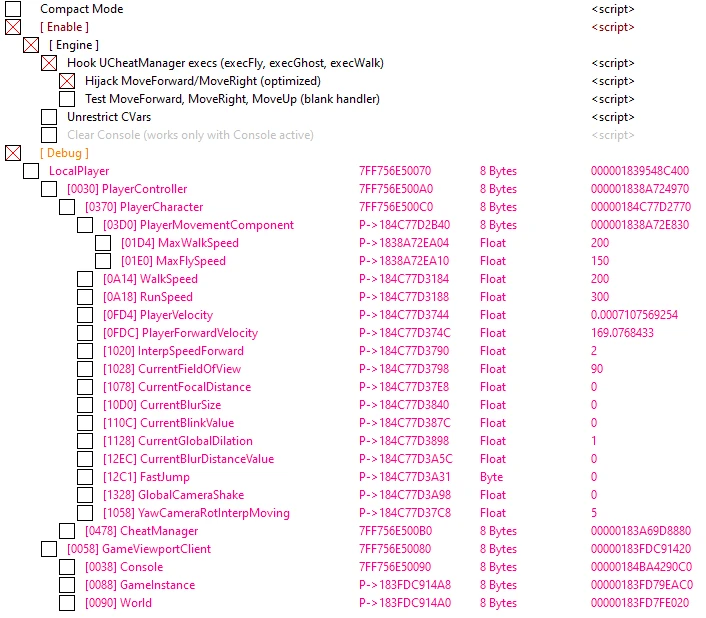Click PlayerForwardVelocity value 169.0768433
This screenshot has width=706, height=618.
click(622, 333)
